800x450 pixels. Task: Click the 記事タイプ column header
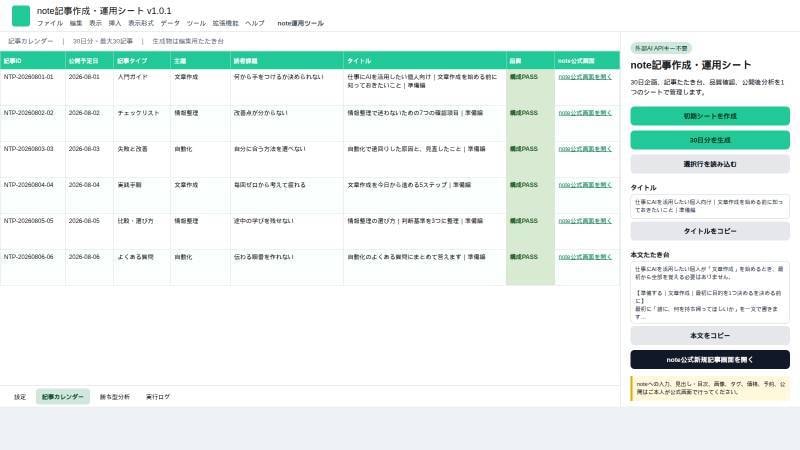point(142,61)
